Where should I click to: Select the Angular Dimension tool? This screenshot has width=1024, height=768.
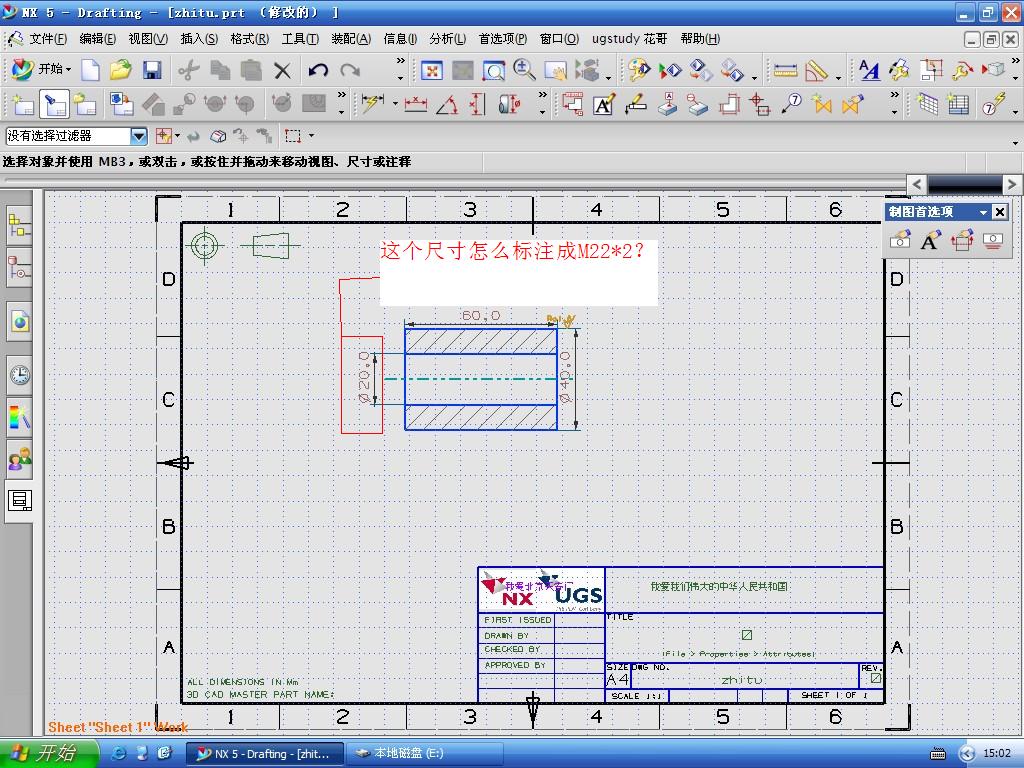[447, 104]
